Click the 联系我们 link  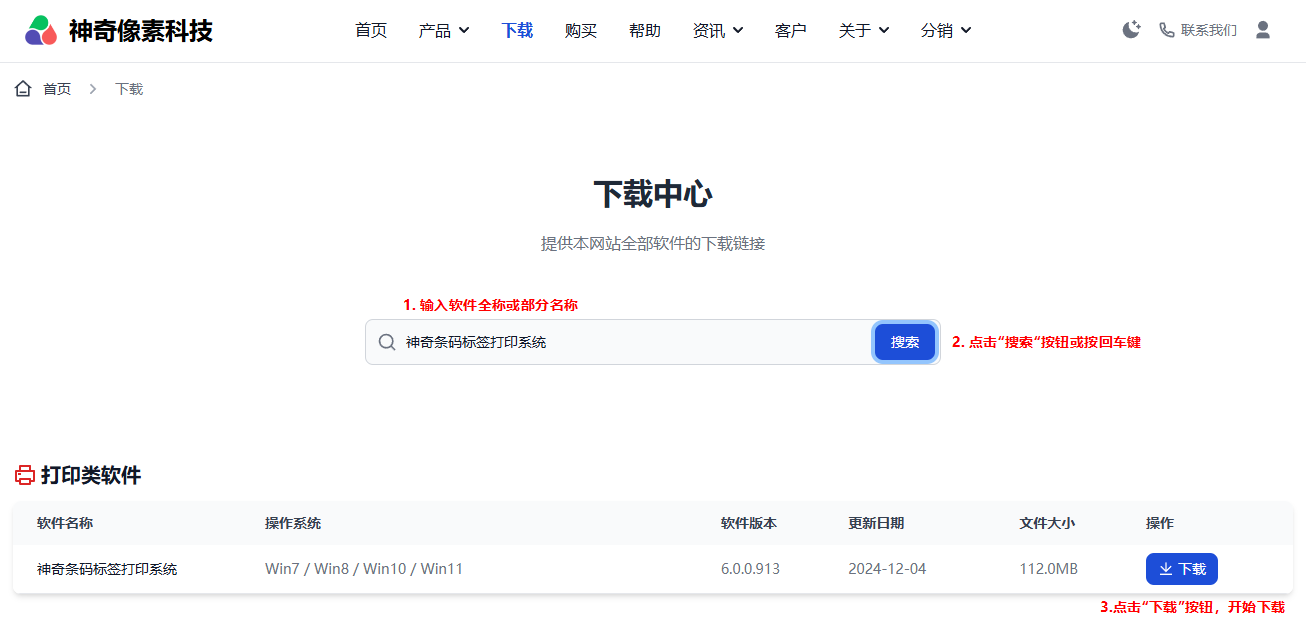coord(1209,30)
